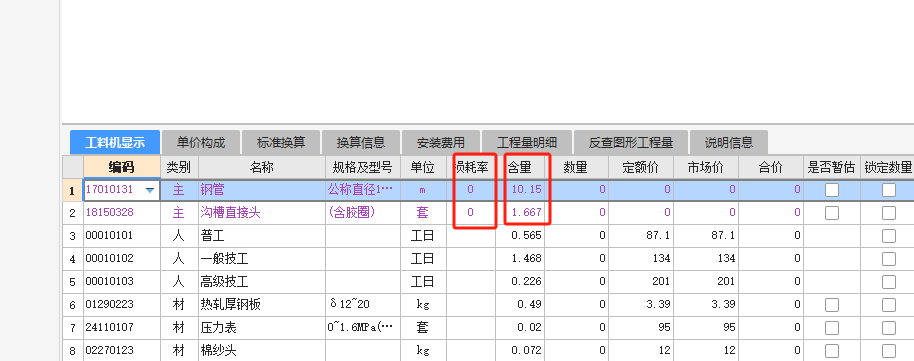Click 含量 value 0.565
The width and height of the screenshot is (914, 361).
coord(520,236)
